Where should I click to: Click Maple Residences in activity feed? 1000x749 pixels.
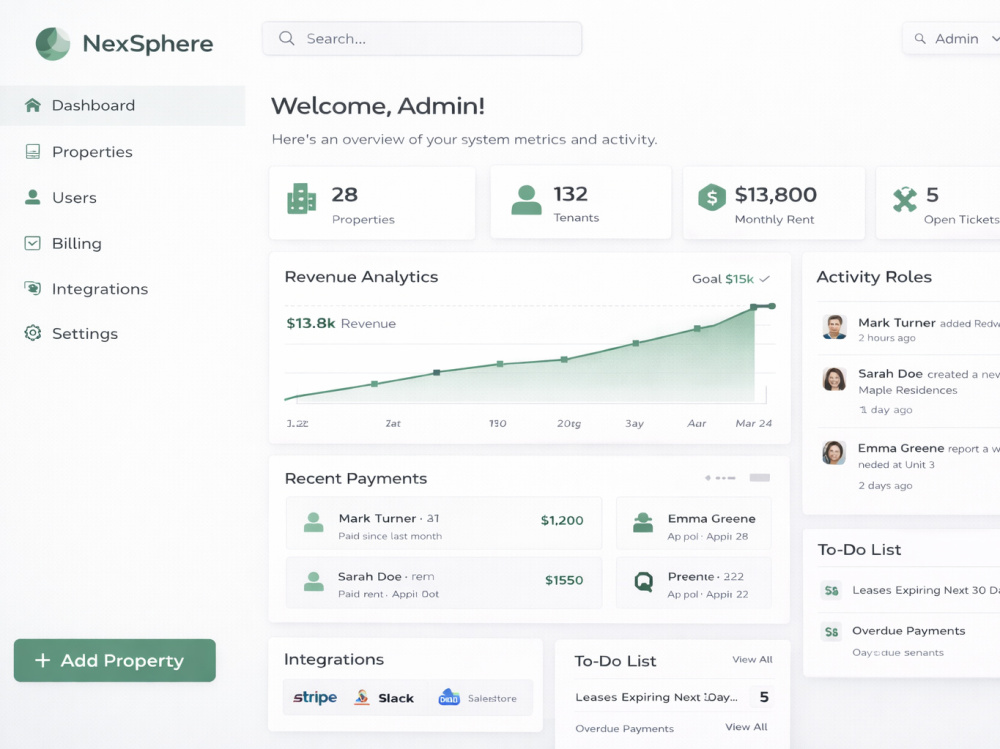(x=908, y=390)
